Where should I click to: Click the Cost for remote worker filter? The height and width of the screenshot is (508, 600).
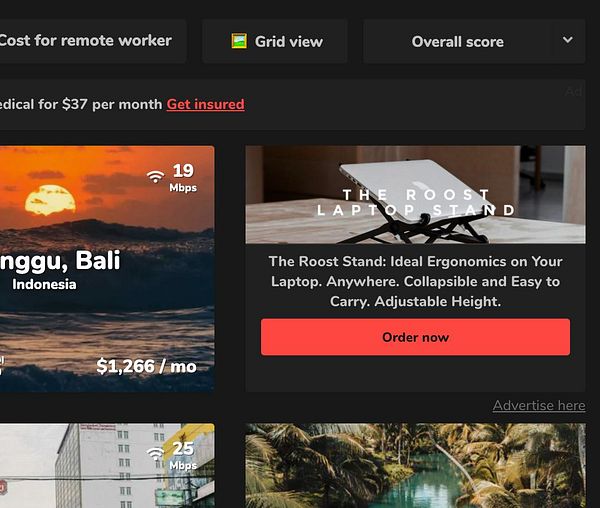pos(92,41)
